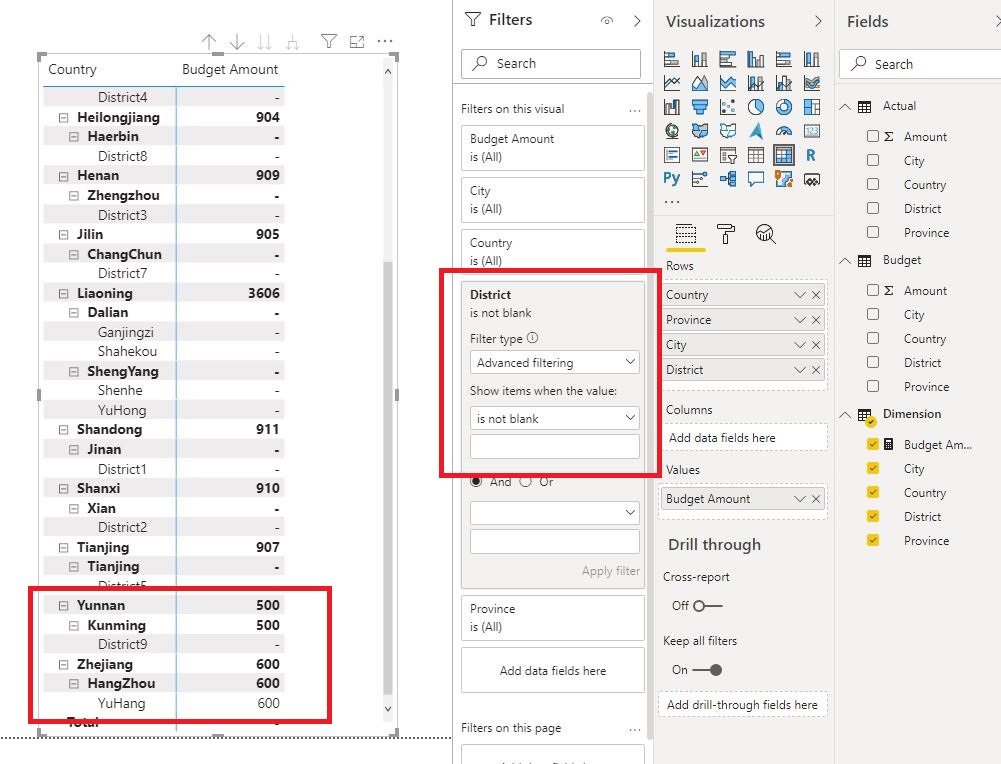Collapse the Actual table in Fields
The width and height of the screenshot is (1001, 764).
click(x=845, y=107)
